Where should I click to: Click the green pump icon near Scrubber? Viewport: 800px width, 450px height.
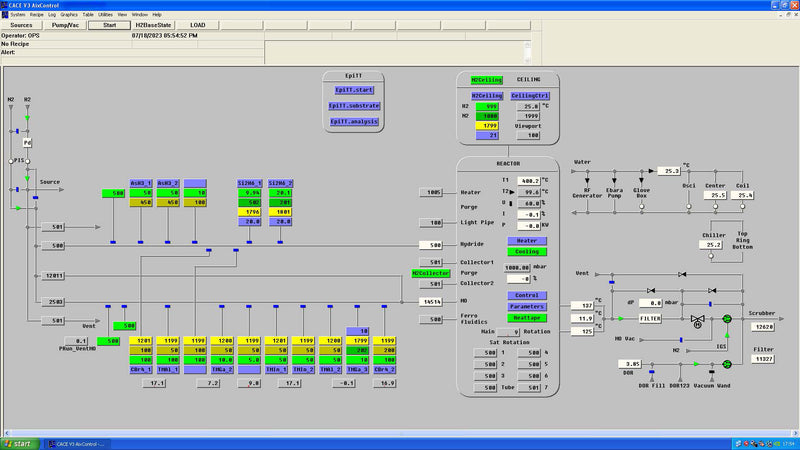pyautogui.click(x=728, y=319)
